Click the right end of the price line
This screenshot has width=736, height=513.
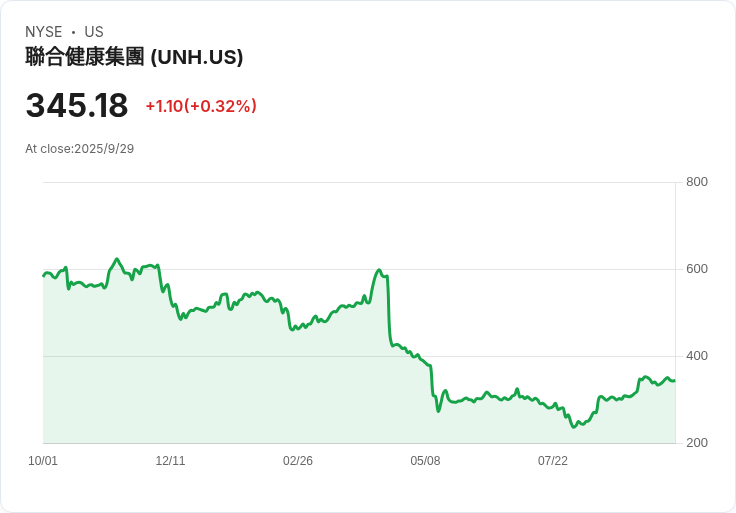(674, 380)
